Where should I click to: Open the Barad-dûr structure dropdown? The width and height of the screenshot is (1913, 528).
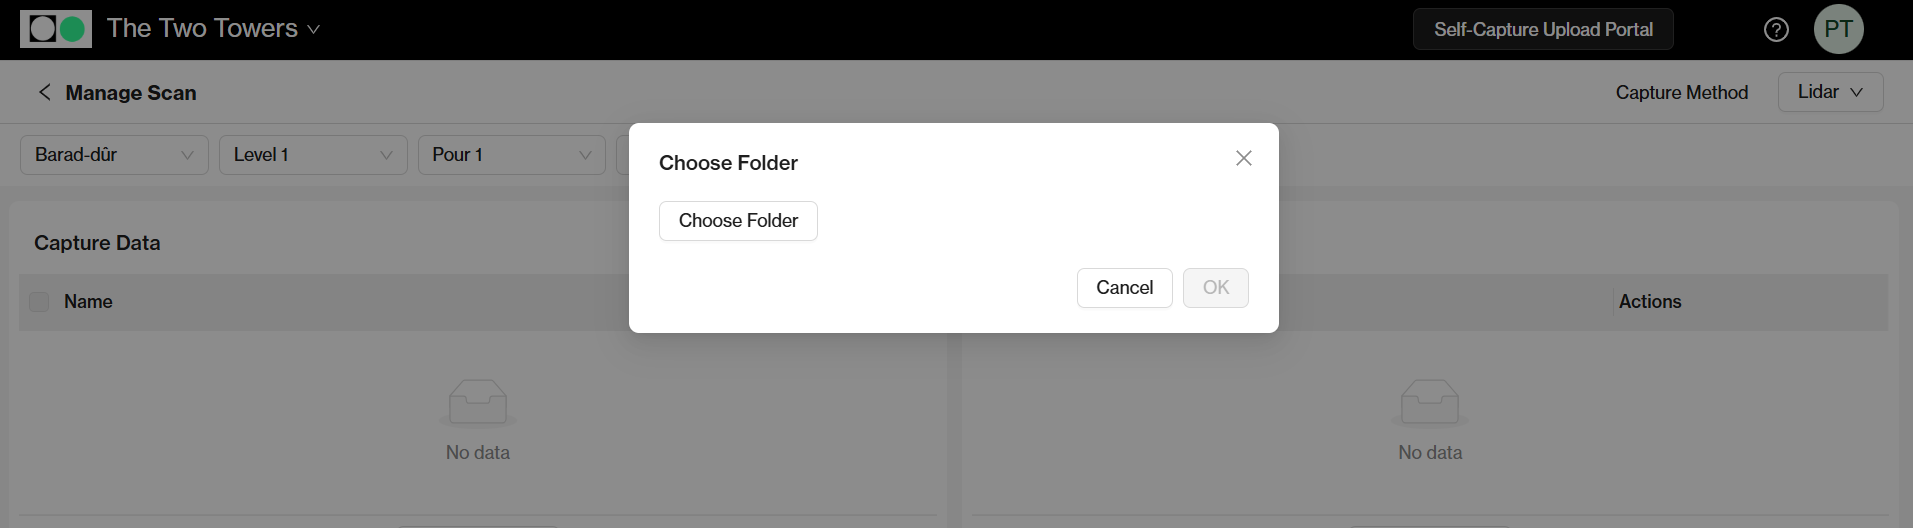click(114, 155)
